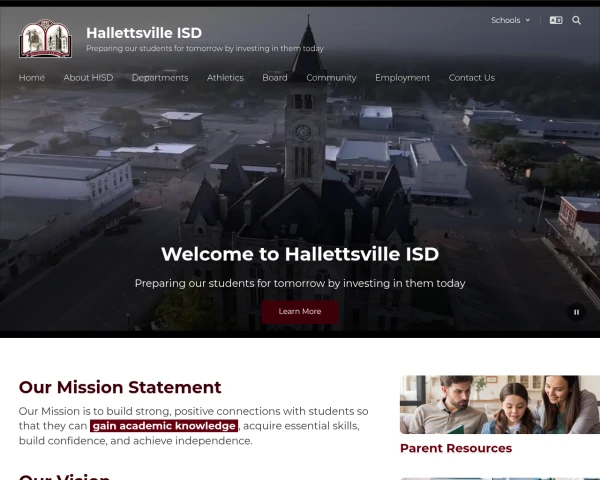Click the Hallettsville ISD site title
Image resolution: width=600 pixels, height=480 pixels.
coord(144,33)
